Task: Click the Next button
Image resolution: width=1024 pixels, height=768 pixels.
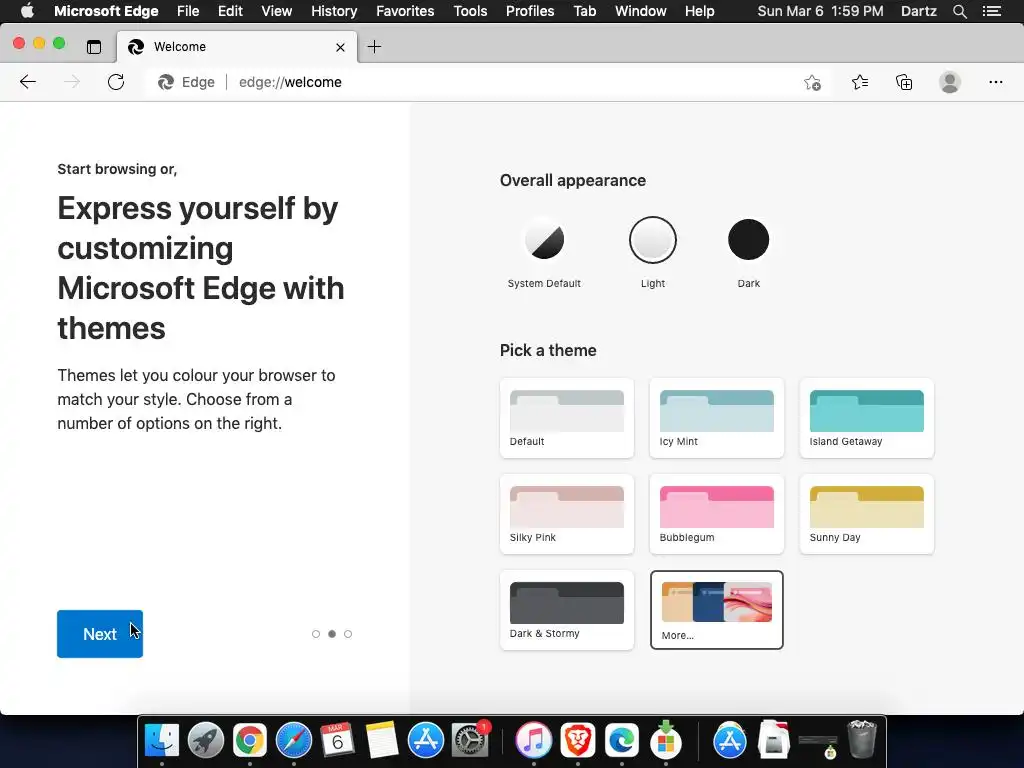Action: 100,634
